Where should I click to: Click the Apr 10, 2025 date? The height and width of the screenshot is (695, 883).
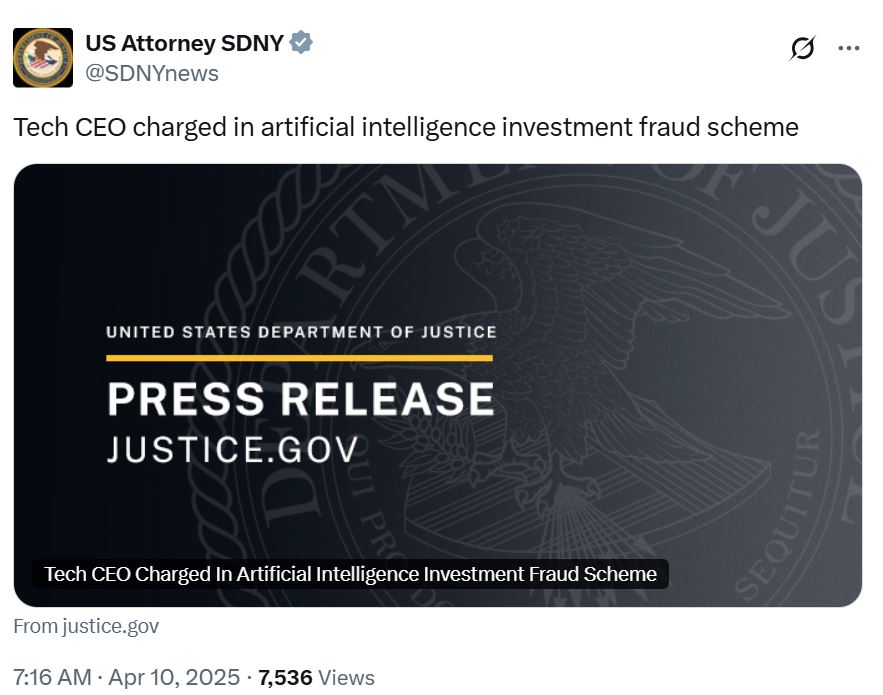pos(176,677)
